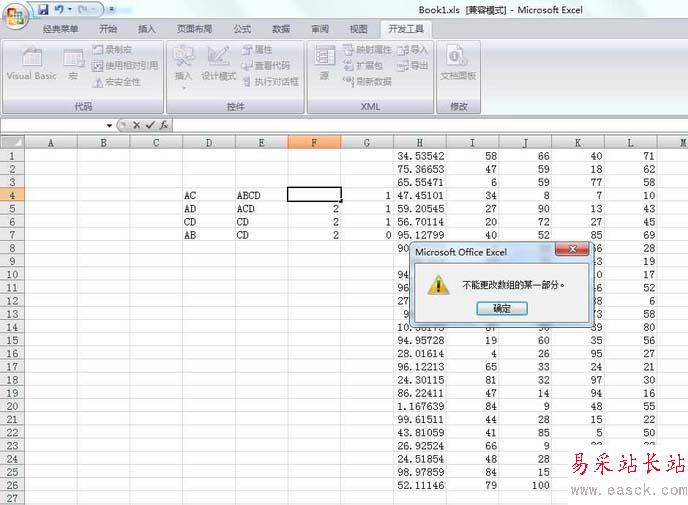The image size is (688, 505).
Task: Toggle Design Mode (设计模式)
Action: click(x=219, y=64)
